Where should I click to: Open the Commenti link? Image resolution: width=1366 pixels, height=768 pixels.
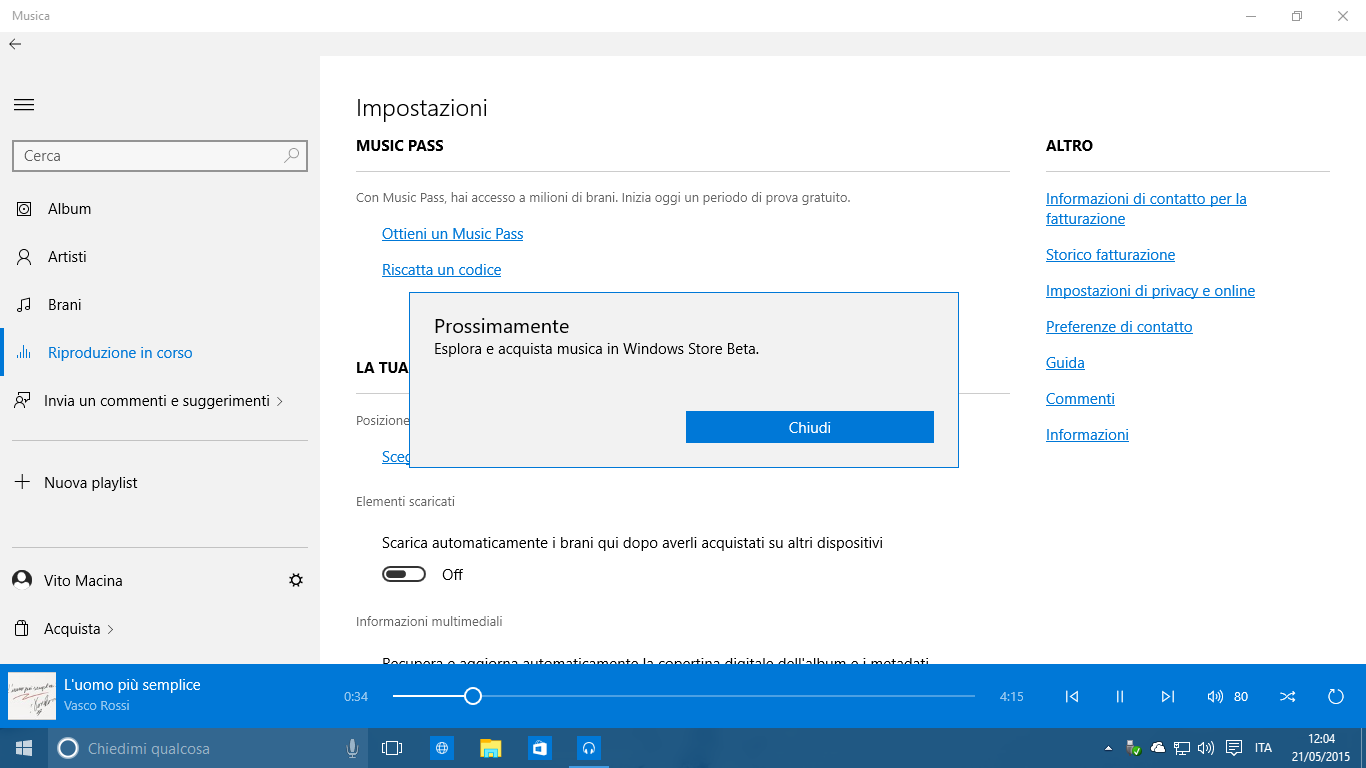coord(1080,399)
